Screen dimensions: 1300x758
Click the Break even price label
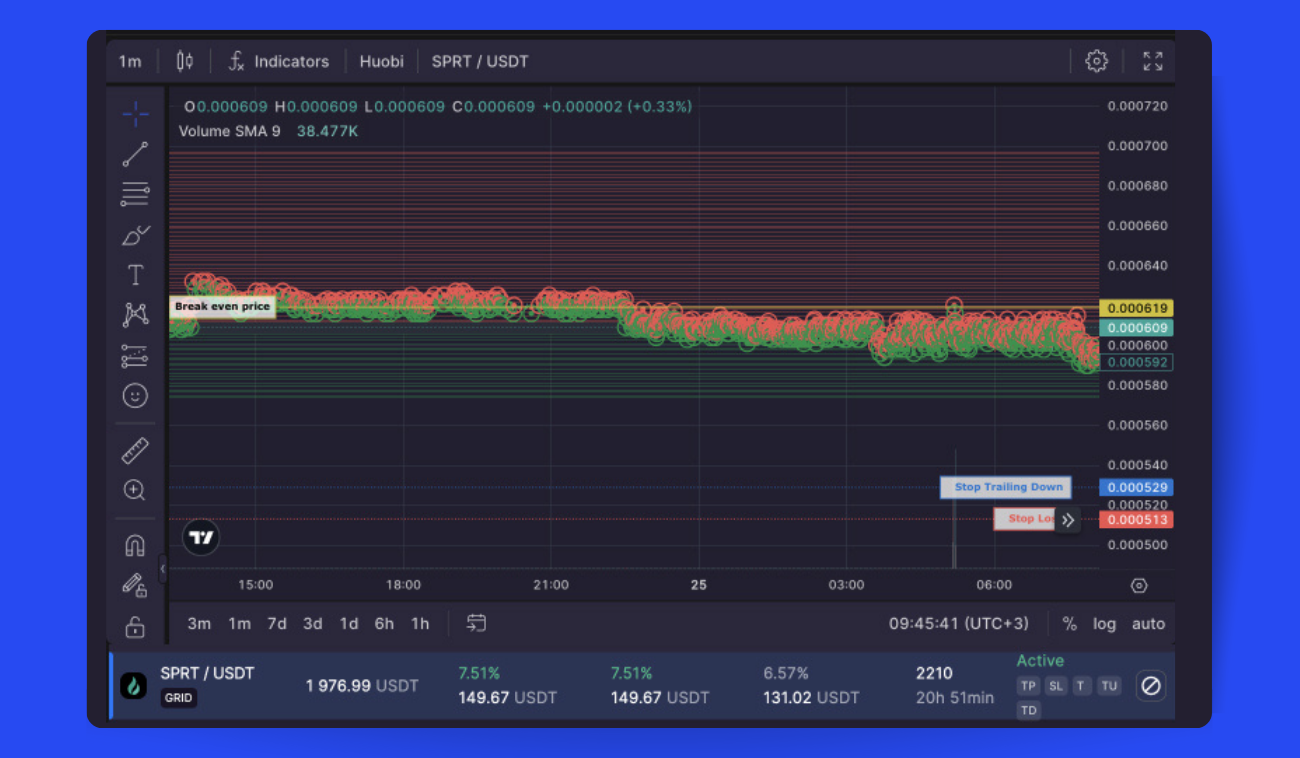tap(222, 307)
